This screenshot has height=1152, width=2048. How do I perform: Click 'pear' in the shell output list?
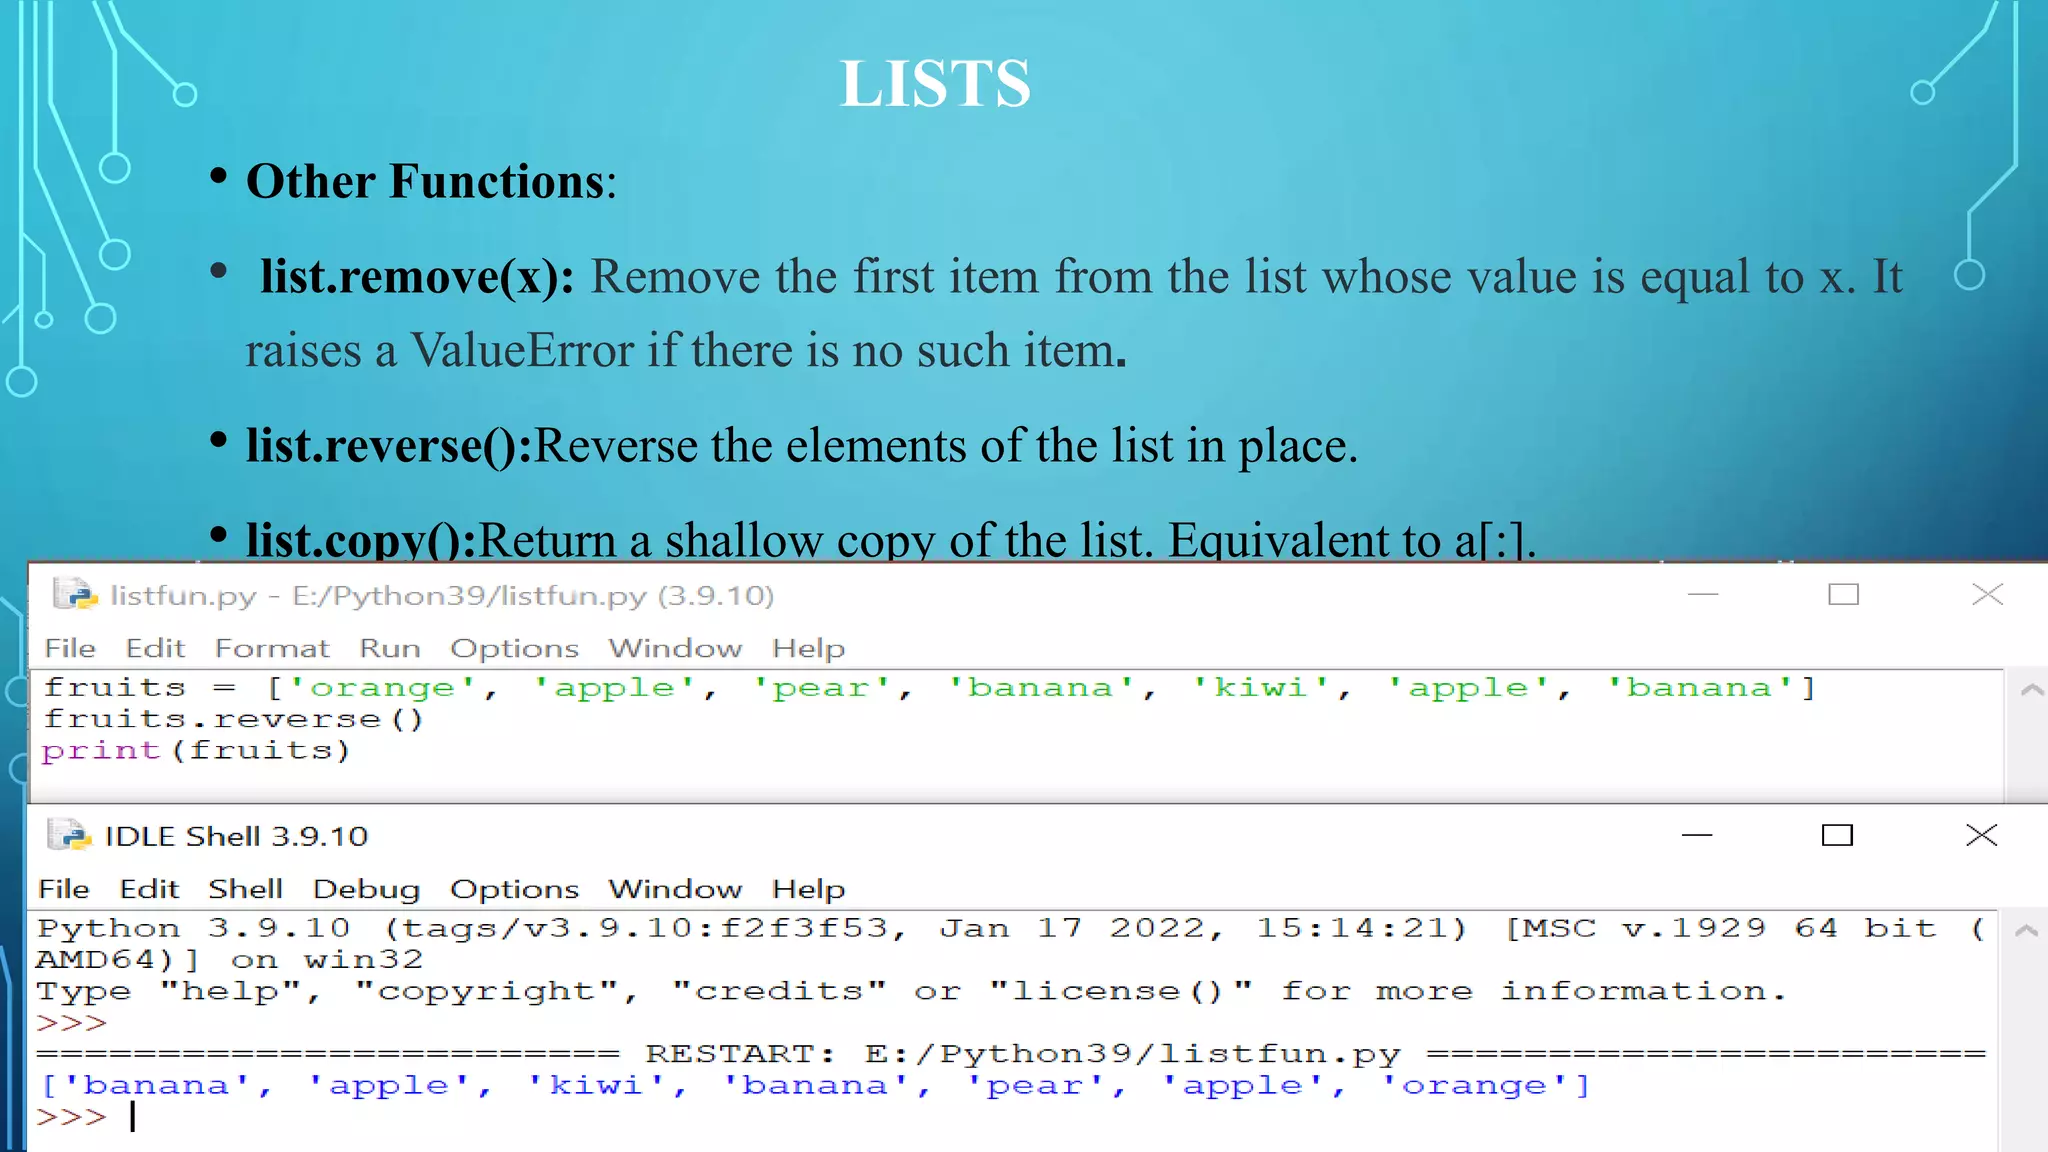click(1035, 1086)
